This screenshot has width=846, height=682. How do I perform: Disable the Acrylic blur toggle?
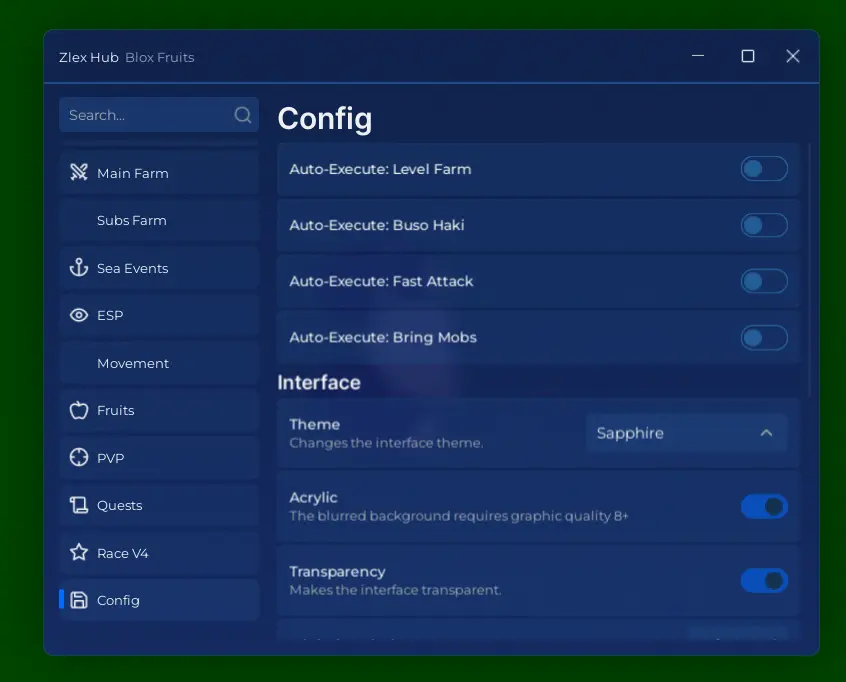tap(764, 507)
